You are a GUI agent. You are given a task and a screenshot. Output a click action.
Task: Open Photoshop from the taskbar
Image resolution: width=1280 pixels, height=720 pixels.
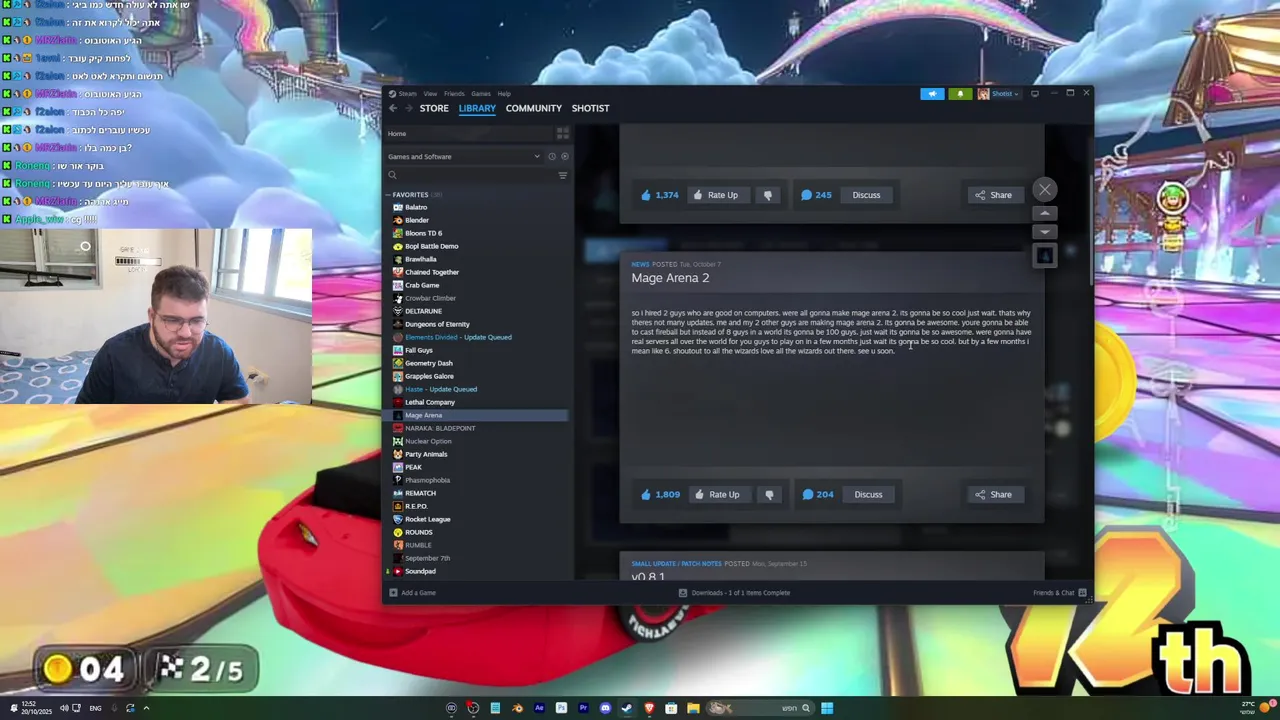click(x=561, y=708)
